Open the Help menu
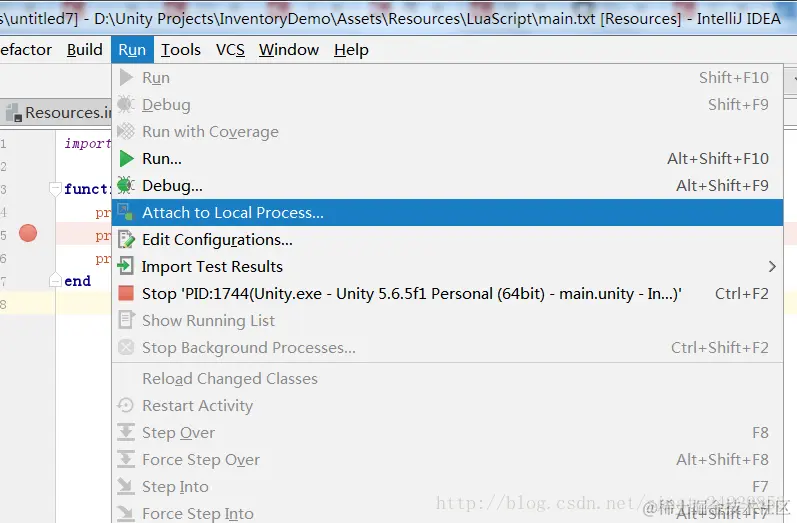The height and width of the screenshot is (523, 797). [351, 50]
